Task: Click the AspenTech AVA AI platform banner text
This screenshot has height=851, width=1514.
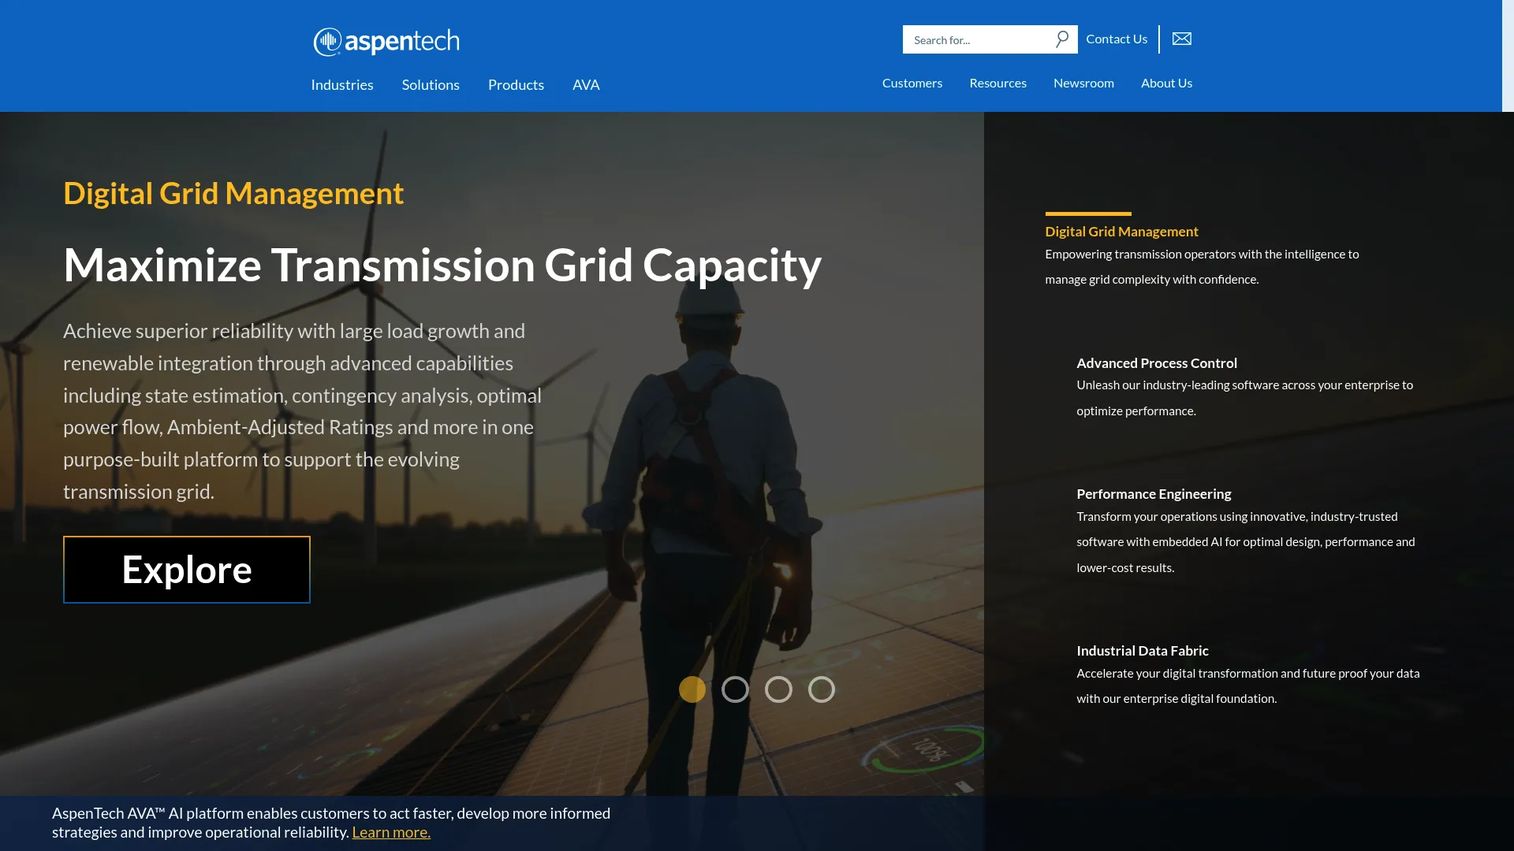Action: point(331,823)
